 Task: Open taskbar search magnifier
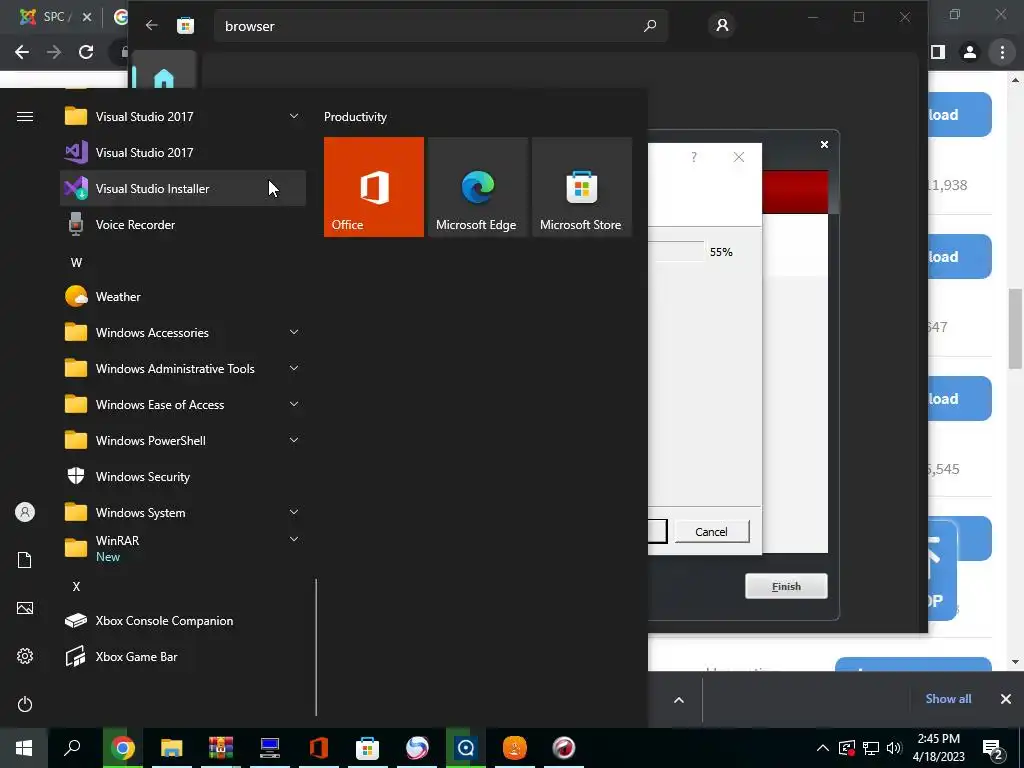coord(72,748)
